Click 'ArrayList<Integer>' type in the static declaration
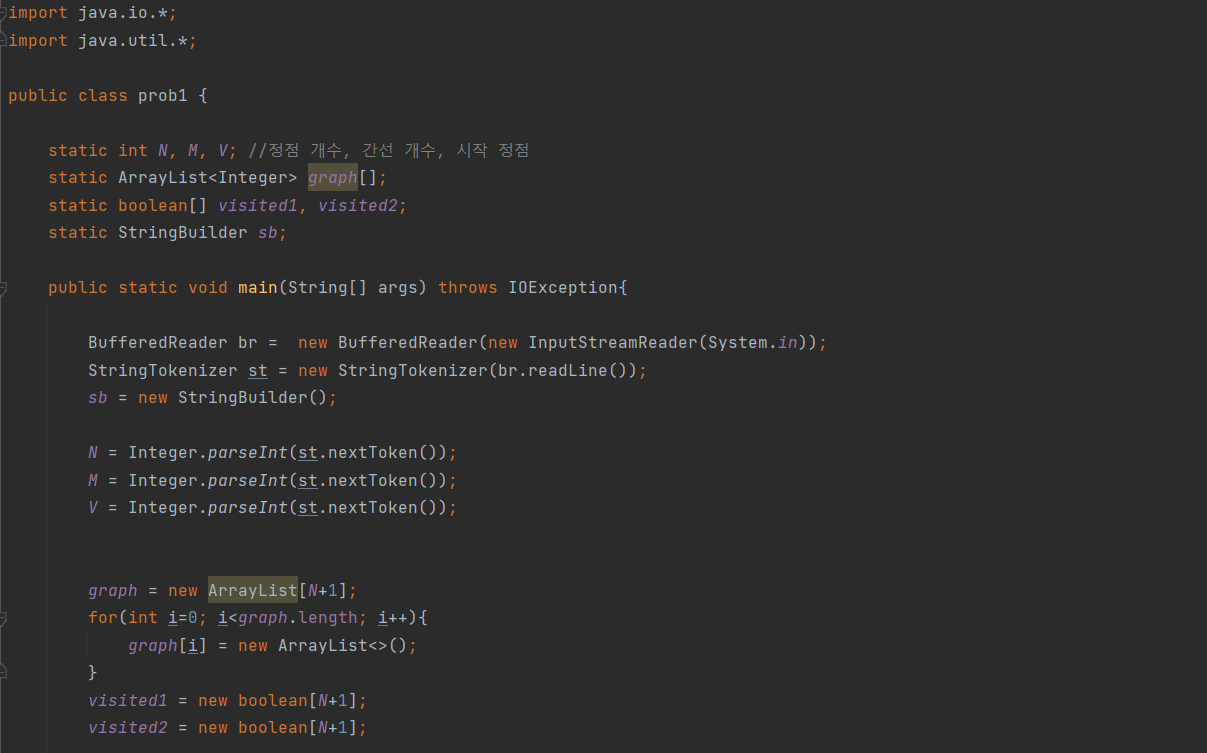Screen dimensions: 1207x753 tap(207, 178)
